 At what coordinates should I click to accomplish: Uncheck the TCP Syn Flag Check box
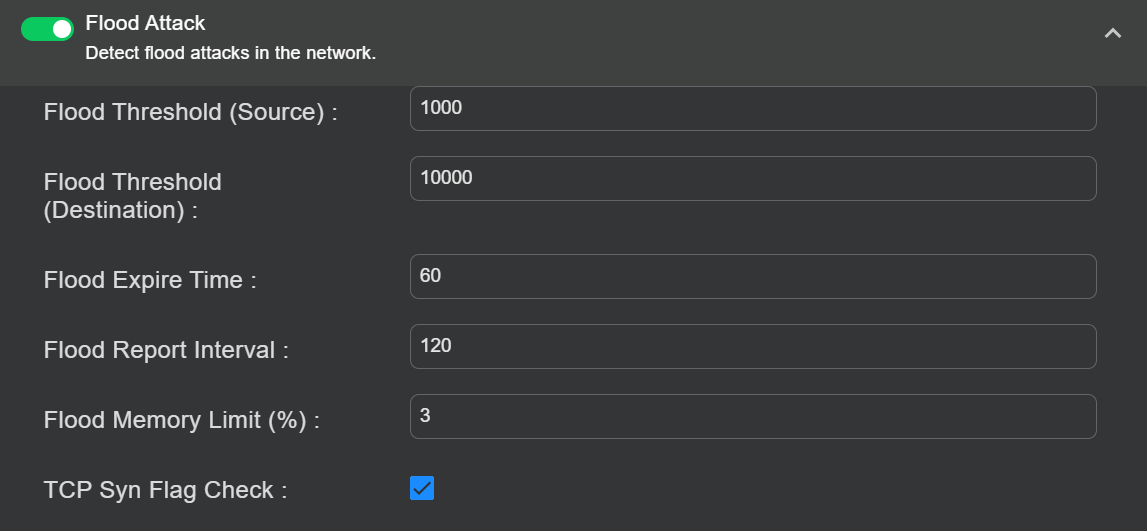click(x=422, y=488)
